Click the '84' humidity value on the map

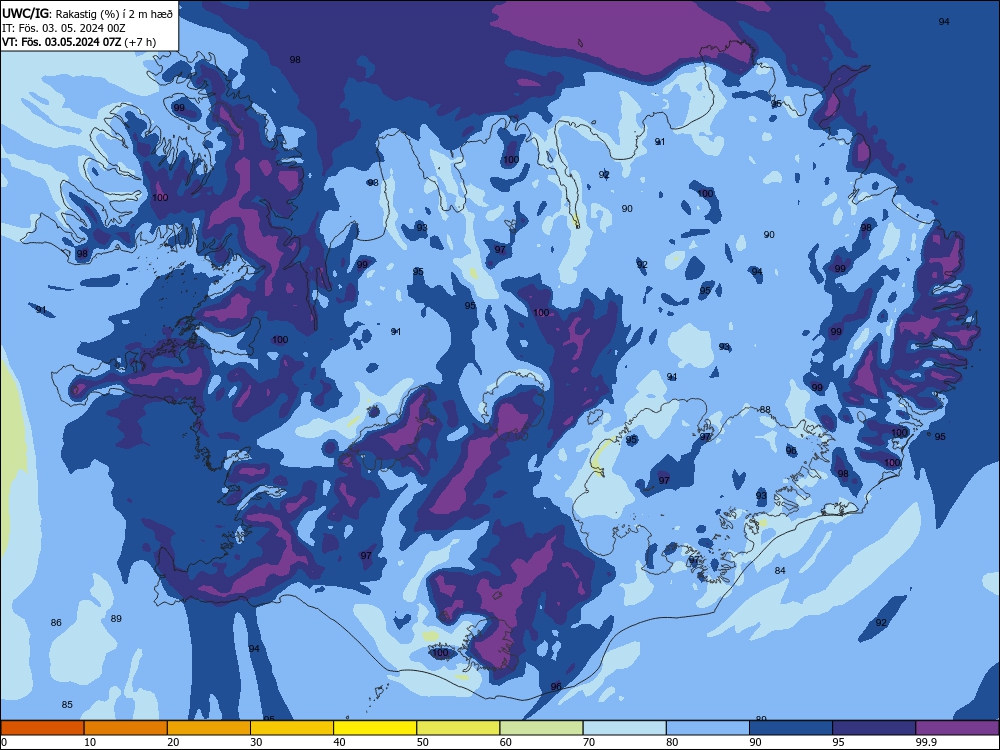(x=780, y=571)
